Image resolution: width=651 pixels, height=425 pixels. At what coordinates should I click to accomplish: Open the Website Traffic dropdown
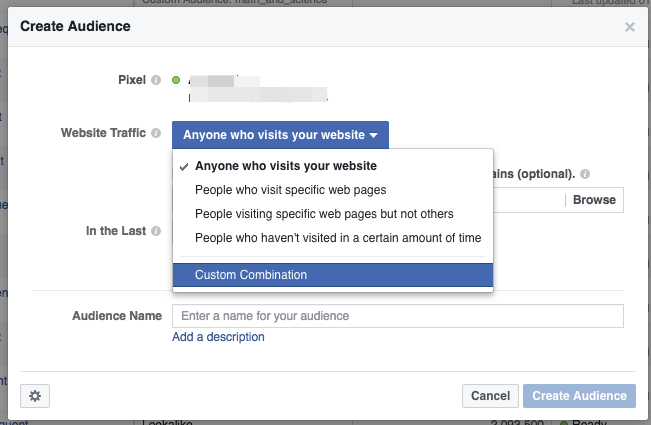tap(280, 135)
